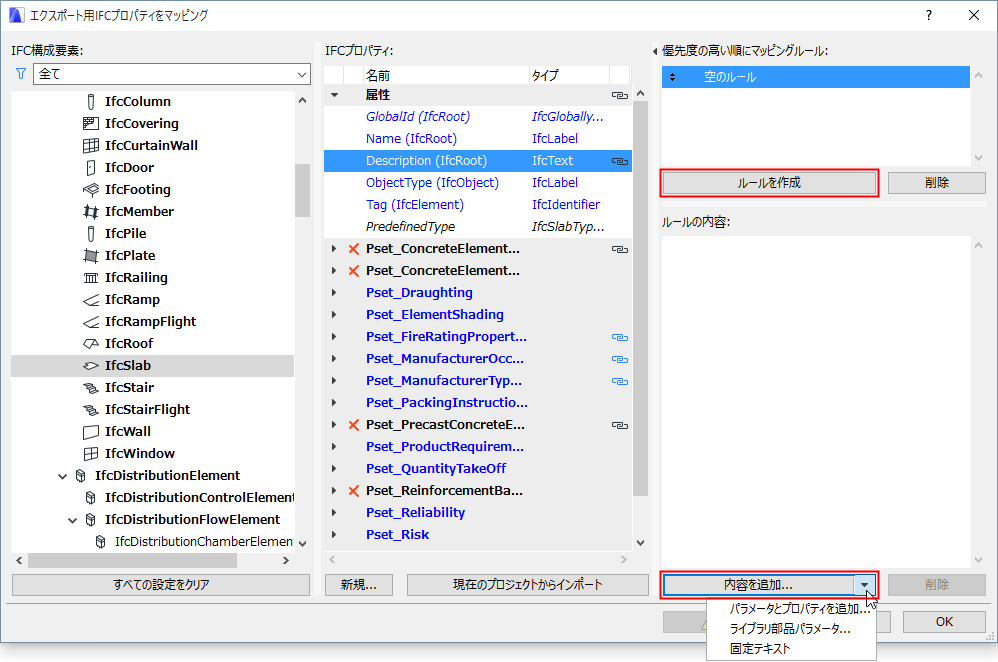Viewport: 998px width, 662px height.
Task: Click the IFC element tree vertical scrollbar
Action: point(302,191)
